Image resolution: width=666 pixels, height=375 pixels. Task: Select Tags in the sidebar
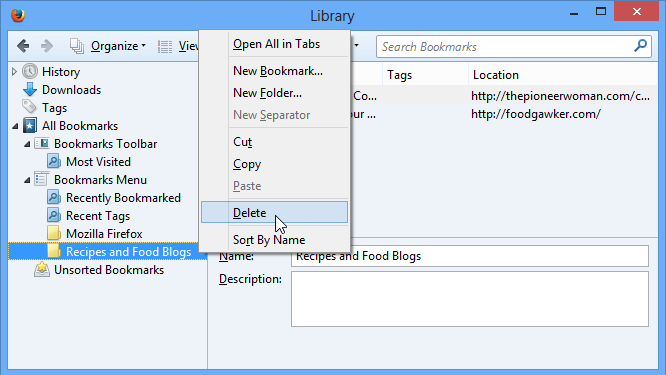point(54,108)
